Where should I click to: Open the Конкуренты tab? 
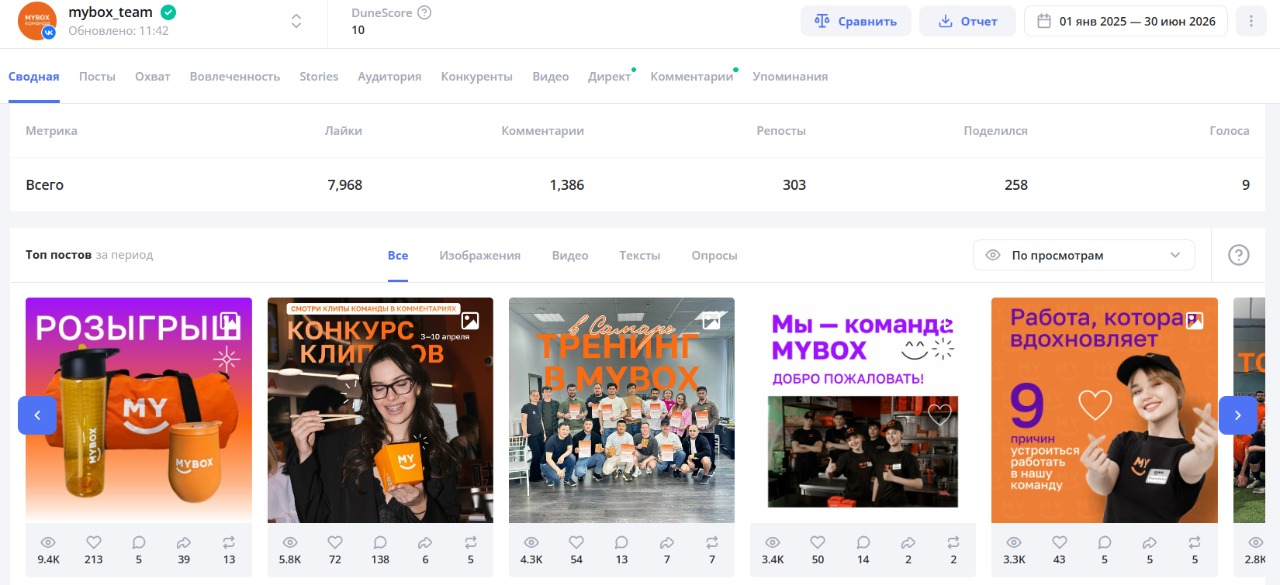pyautogui.click(x=476, y=76)
